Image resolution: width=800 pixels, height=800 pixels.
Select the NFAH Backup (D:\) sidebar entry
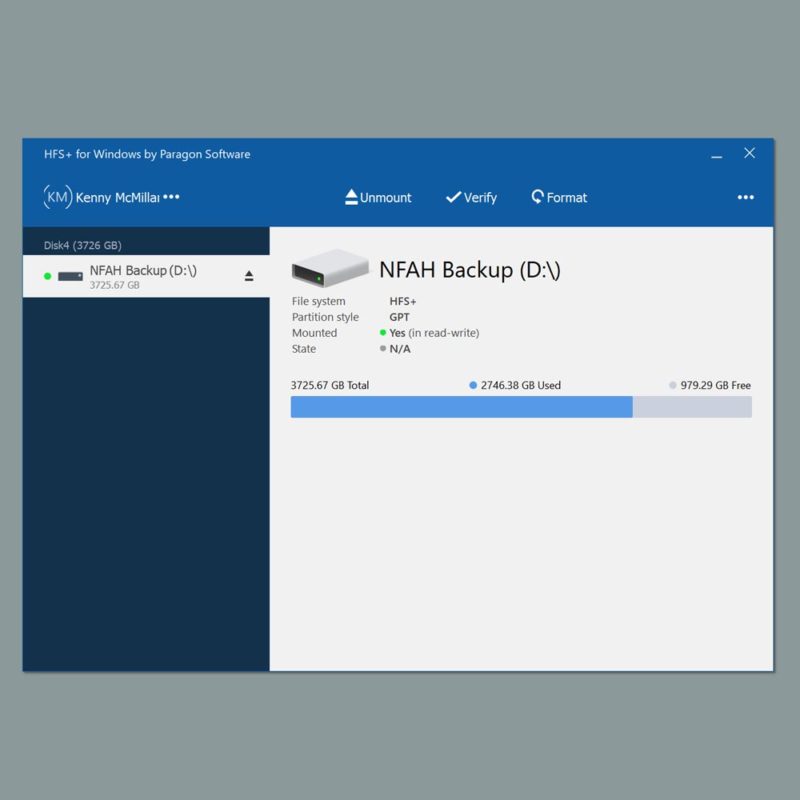pos(146,276)
